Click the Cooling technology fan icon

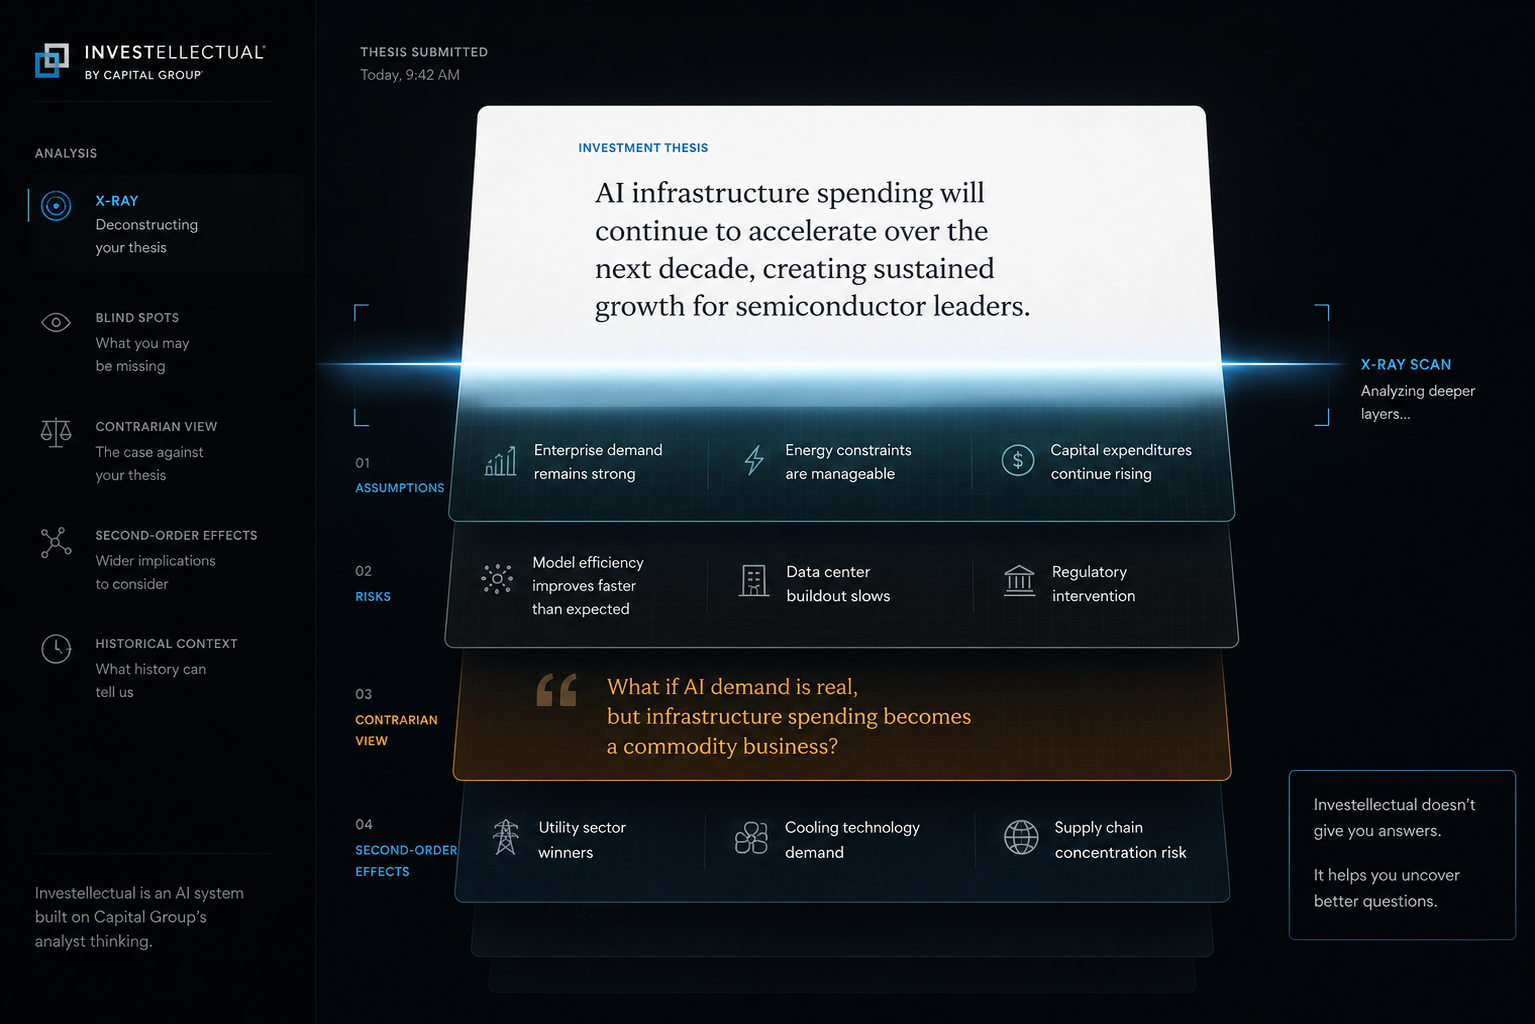pyautogui.click(x=751, y=838)
